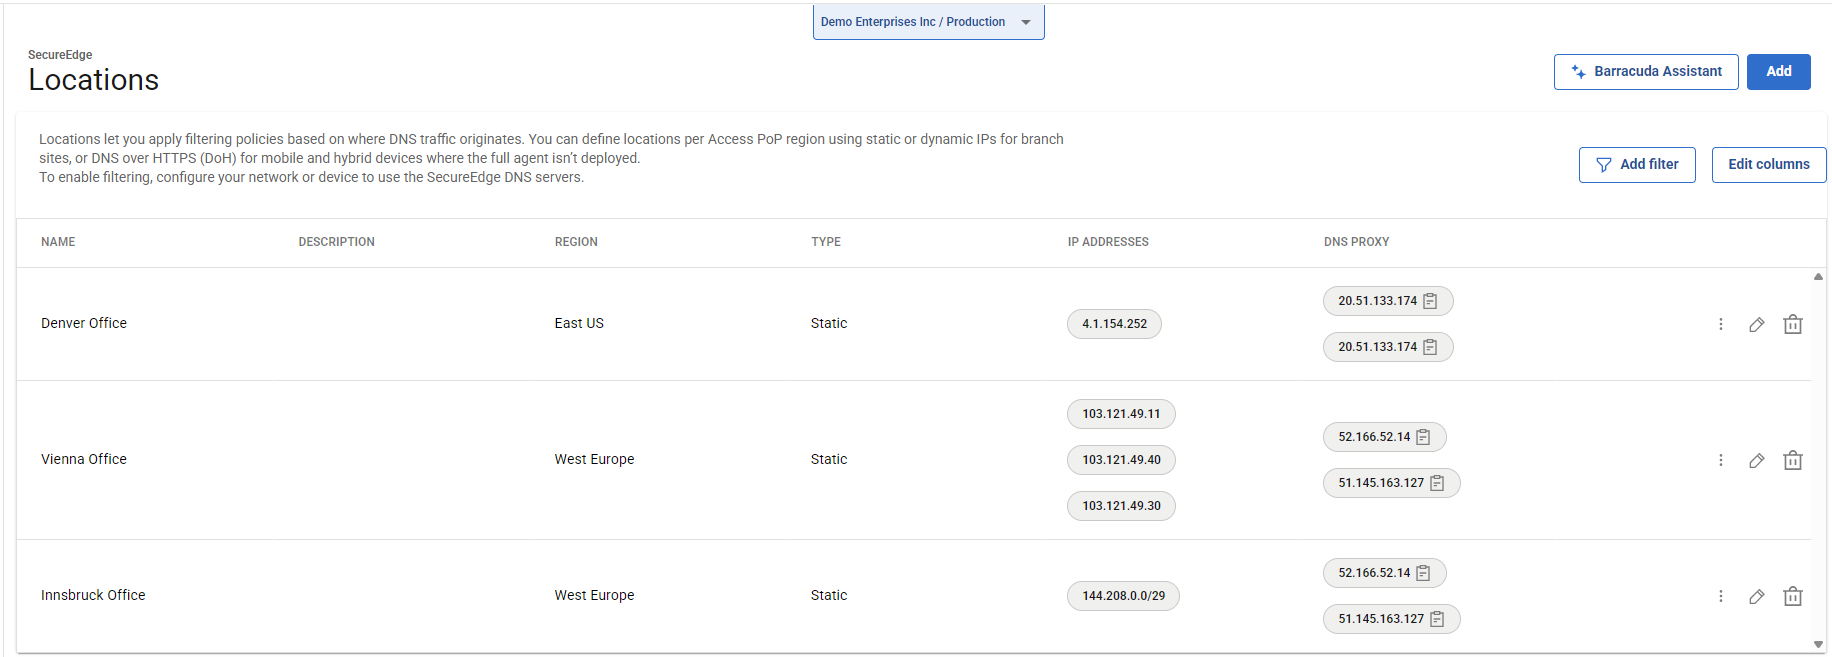Sort table by Region column header

click(x=576, y=242)
